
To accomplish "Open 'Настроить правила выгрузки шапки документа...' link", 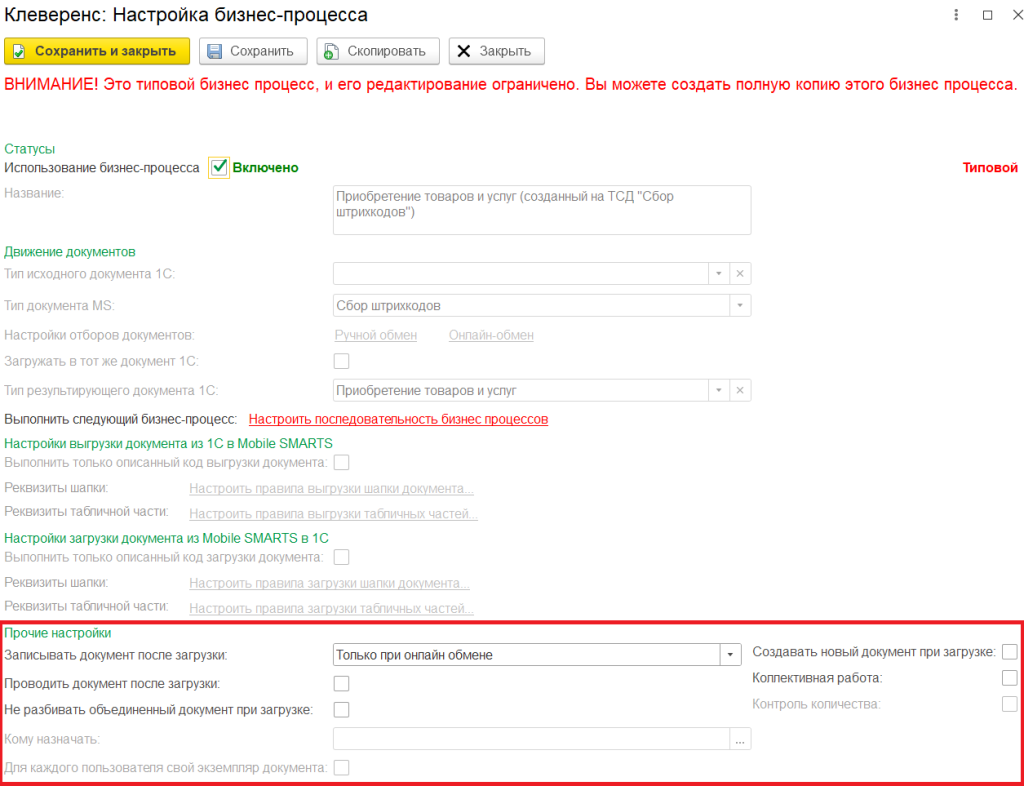I will click(331, 489).
